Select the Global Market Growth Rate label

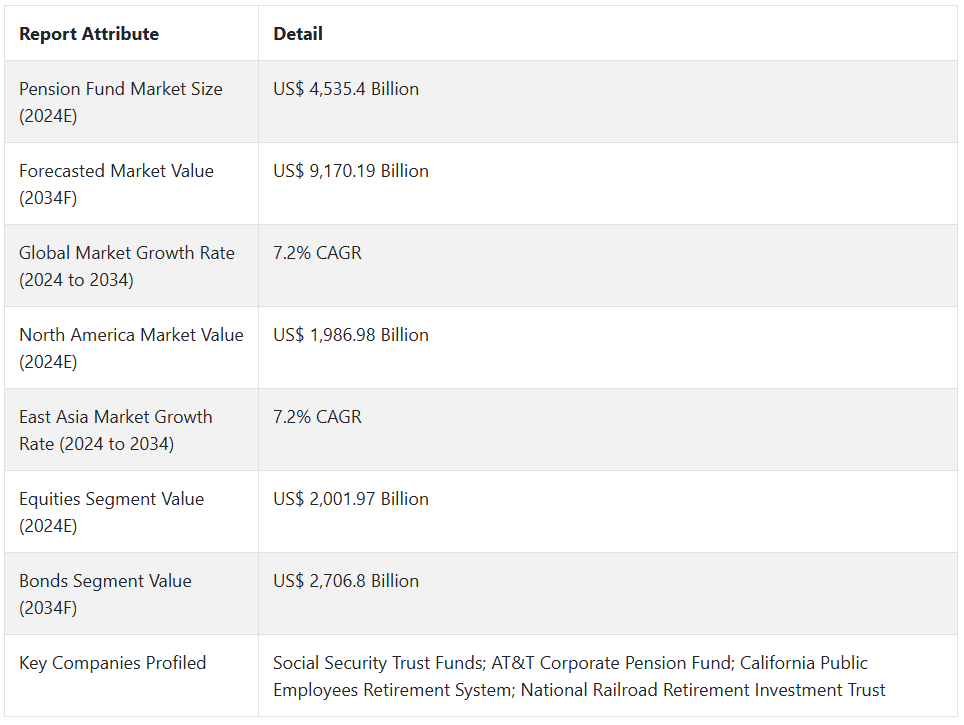(127, 266)
